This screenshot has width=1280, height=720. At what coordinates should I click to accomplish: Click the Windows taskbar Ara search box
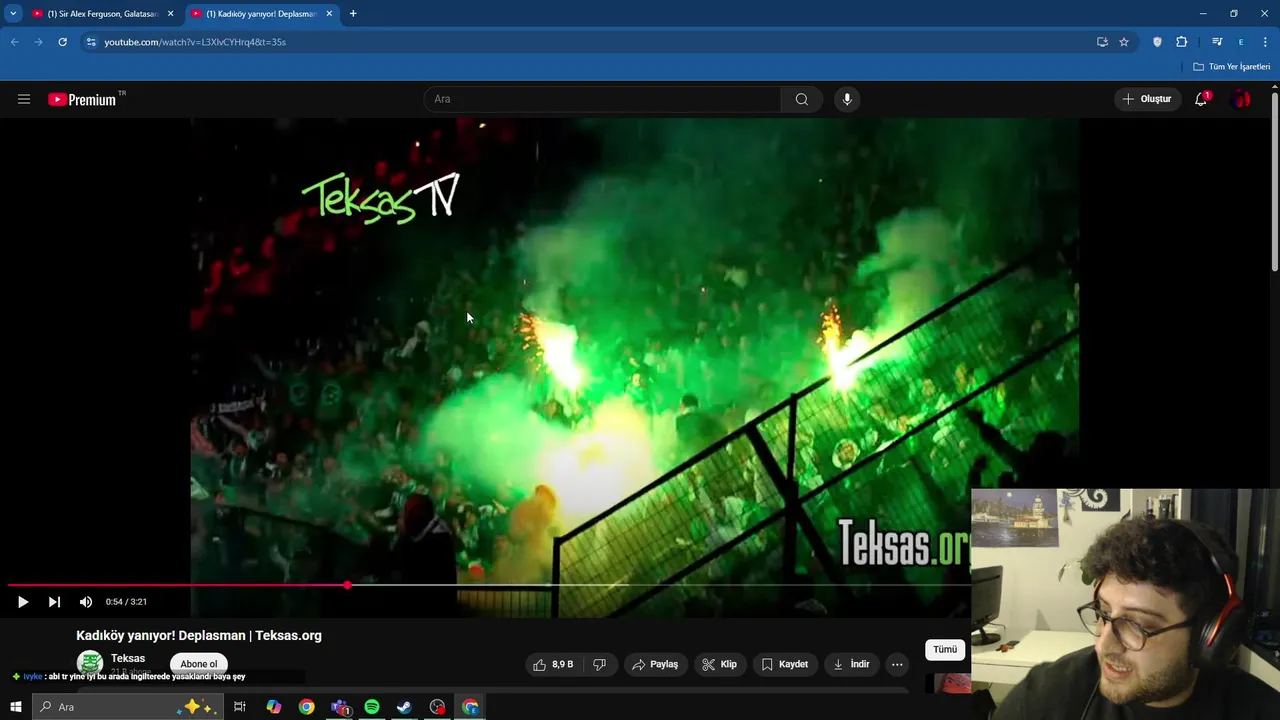point(128,707)
